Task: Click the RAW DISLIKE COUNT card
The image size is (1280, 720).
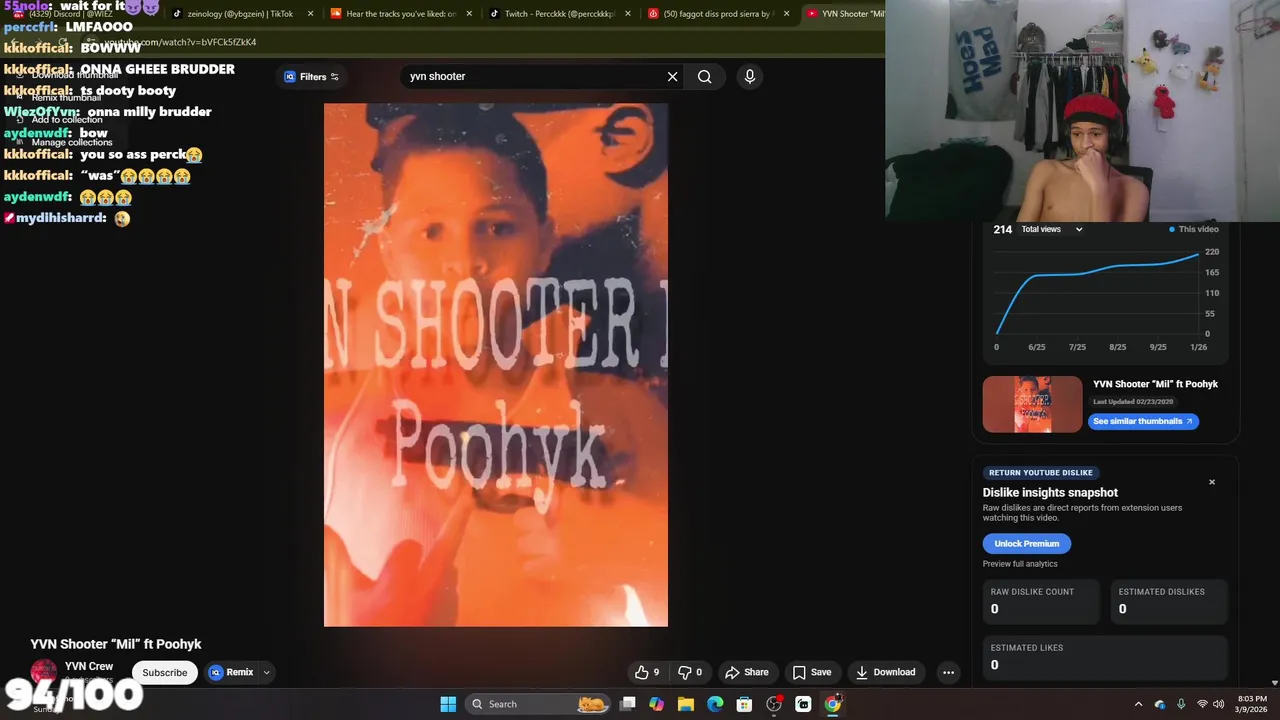Action: click(1041, 601)
